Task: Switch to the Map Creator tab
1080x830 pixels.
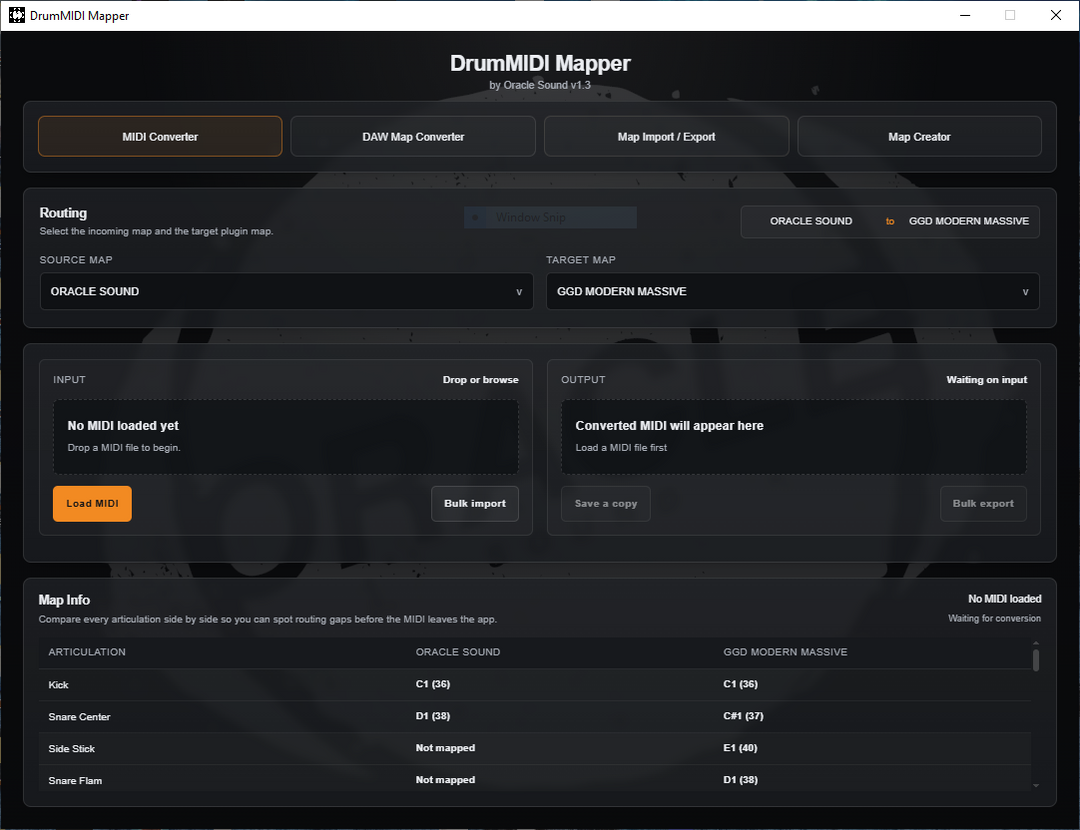Action: click(x=919, y=136)
